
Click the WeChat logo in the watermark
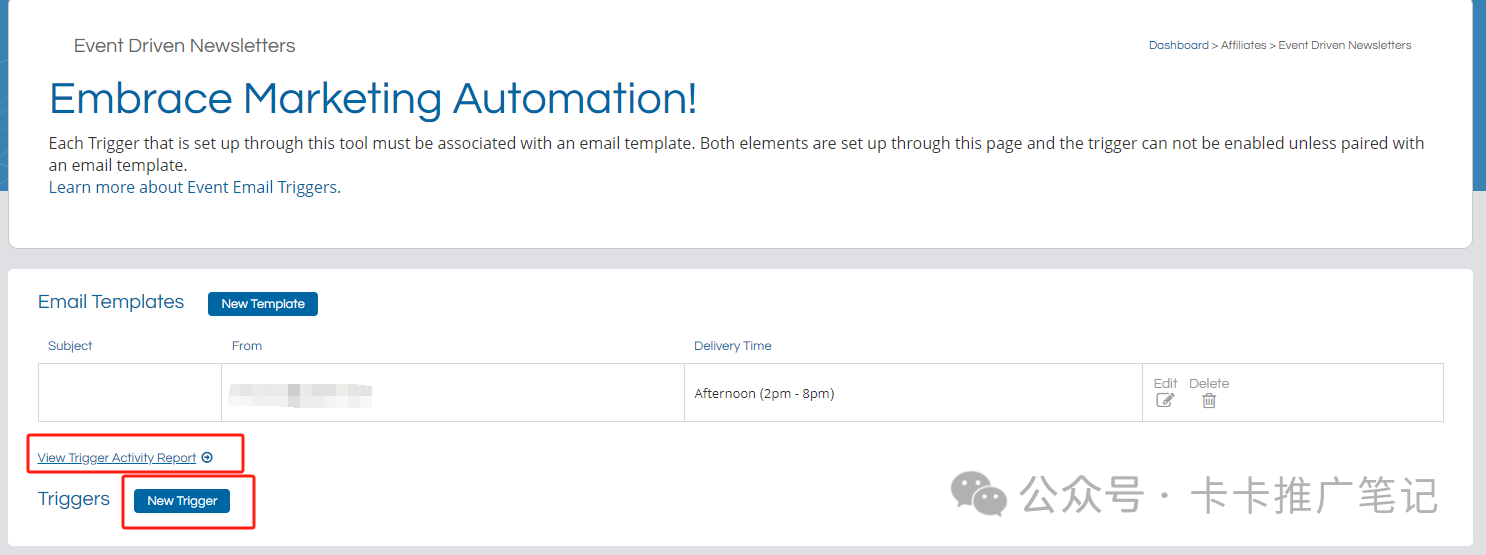(x=978, y=494)
